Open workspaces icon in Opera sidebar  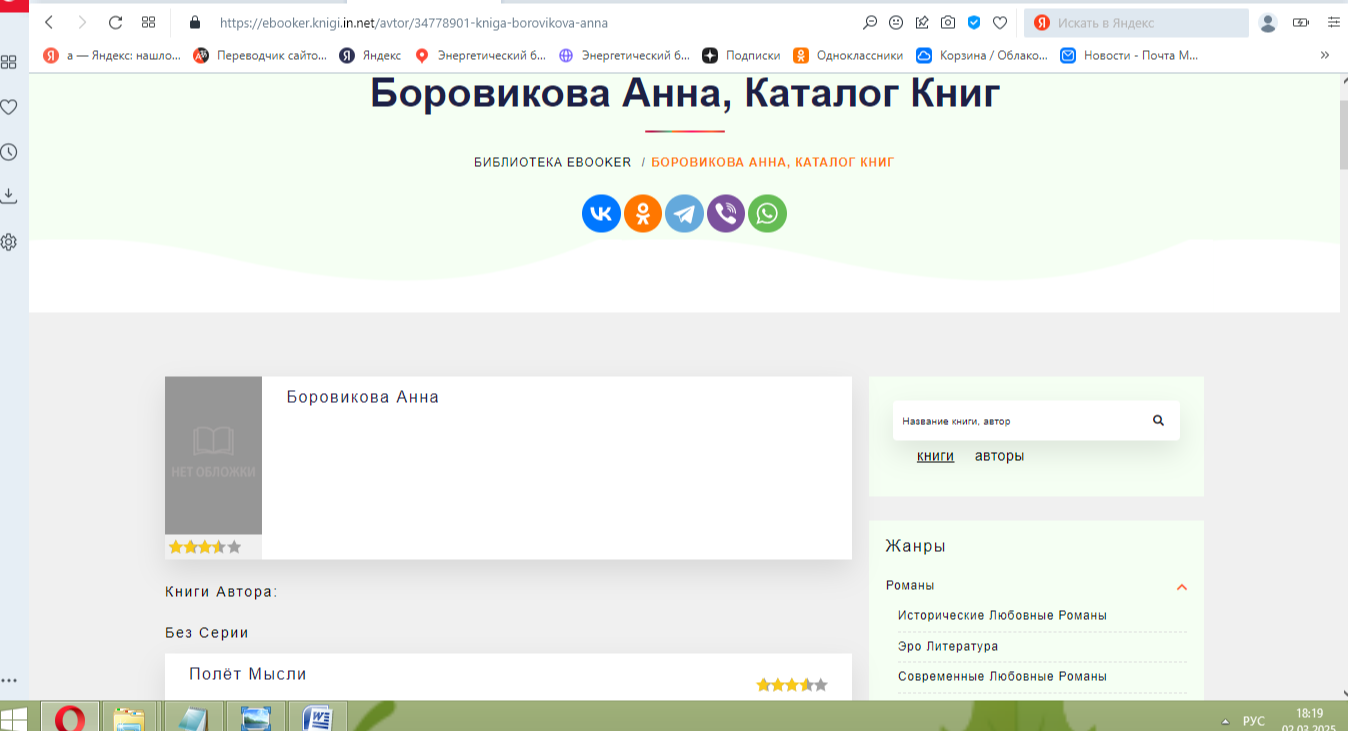coord(8,62)
